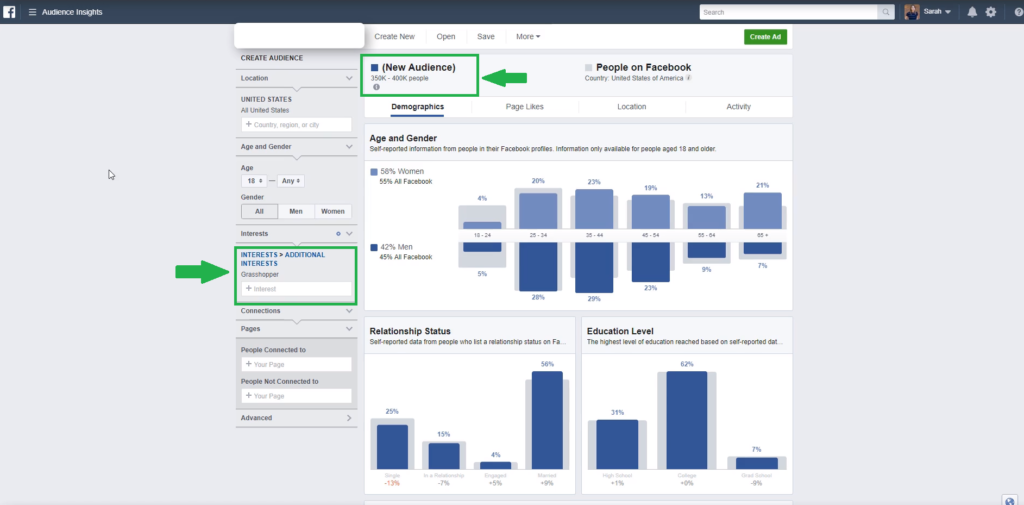Collapse the Pages section

[349, 329]
